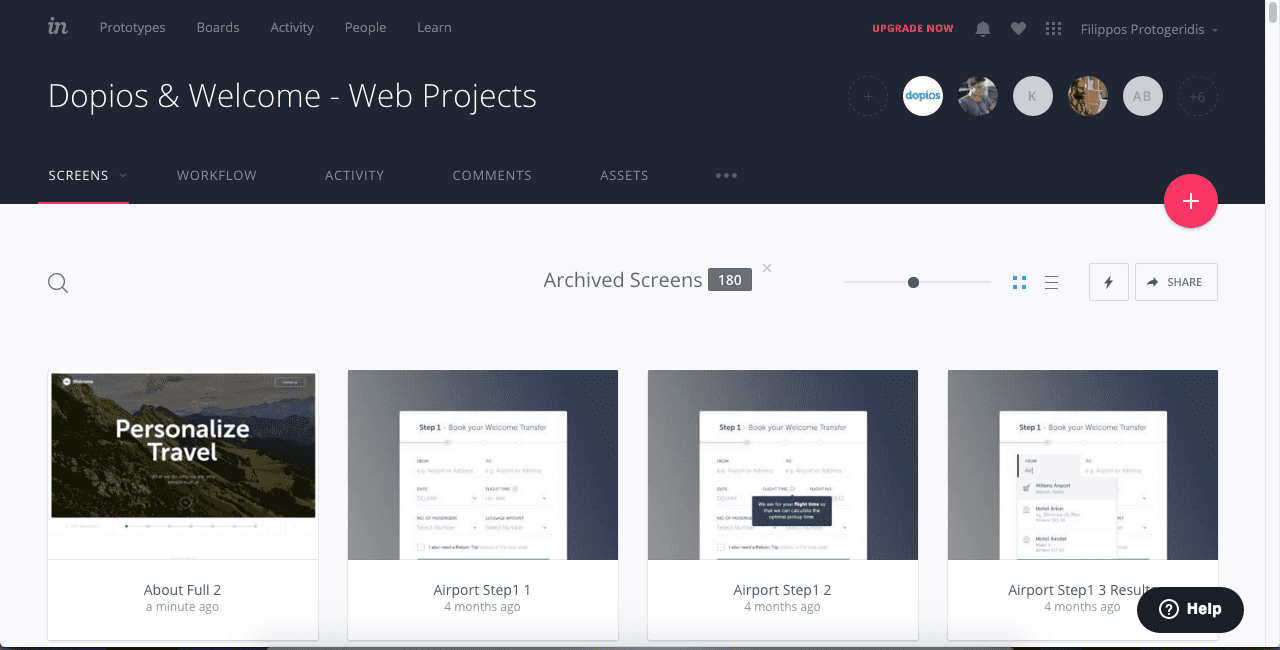Click the pink plus add button
This screenshot has width=1280, height=650.
[x=1190, y=201]
